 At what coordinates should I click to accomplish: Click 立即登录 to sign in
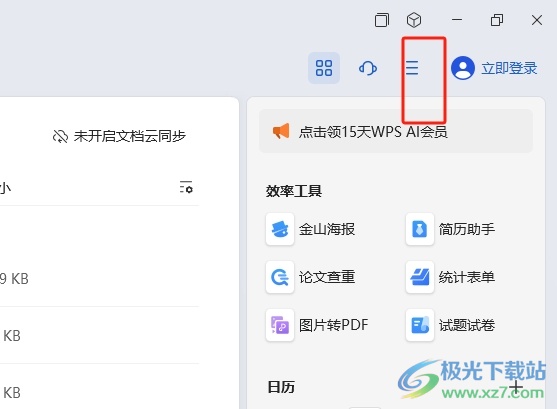click(x=509, y=68)
